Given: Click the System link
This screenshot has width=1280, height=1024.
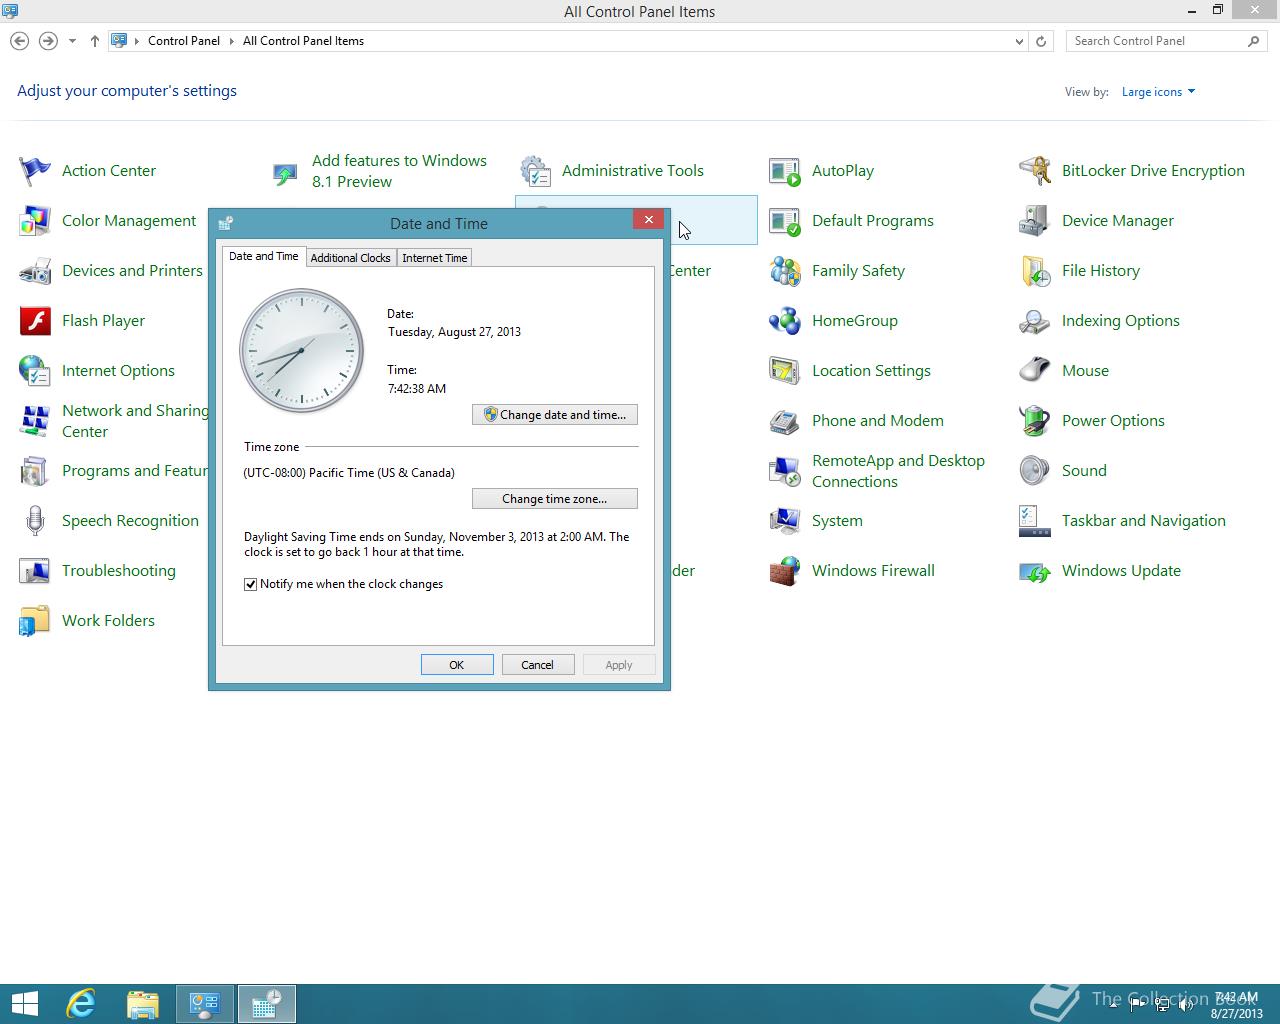Looking at the screenshot, I should click(x=837, y=521).
